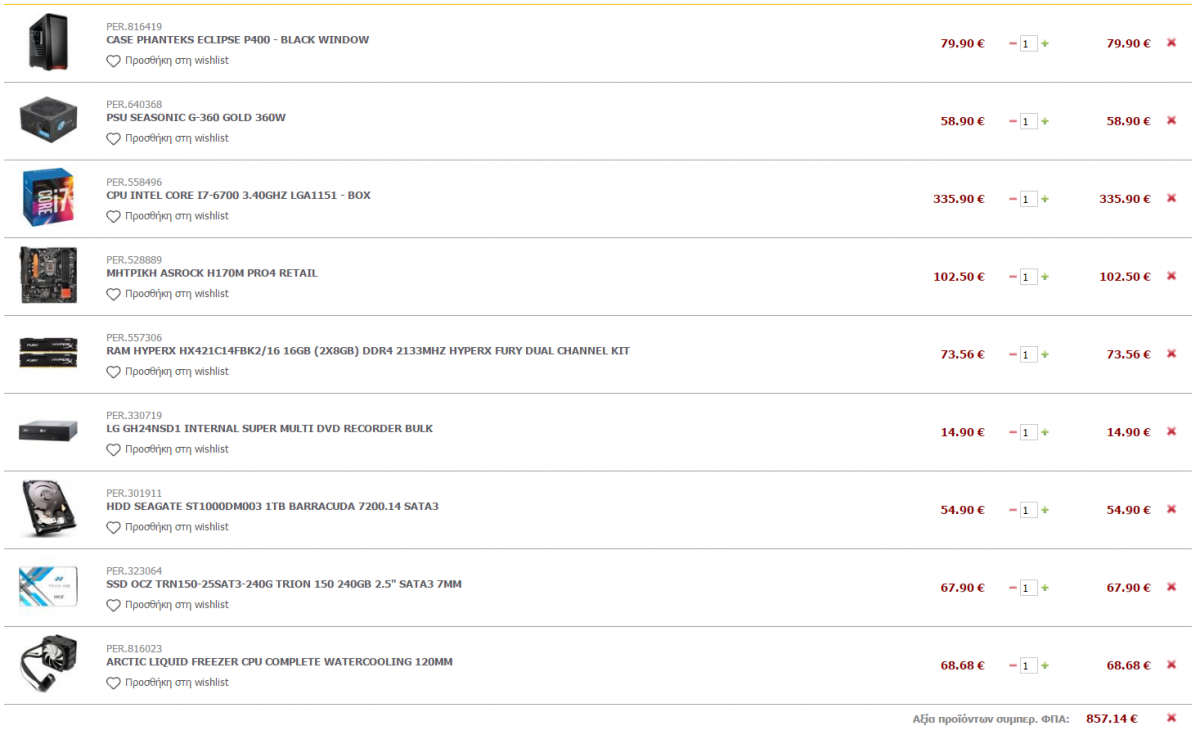
Task: Open the ASRock H170M Pro4 product link
Action: 212,273
